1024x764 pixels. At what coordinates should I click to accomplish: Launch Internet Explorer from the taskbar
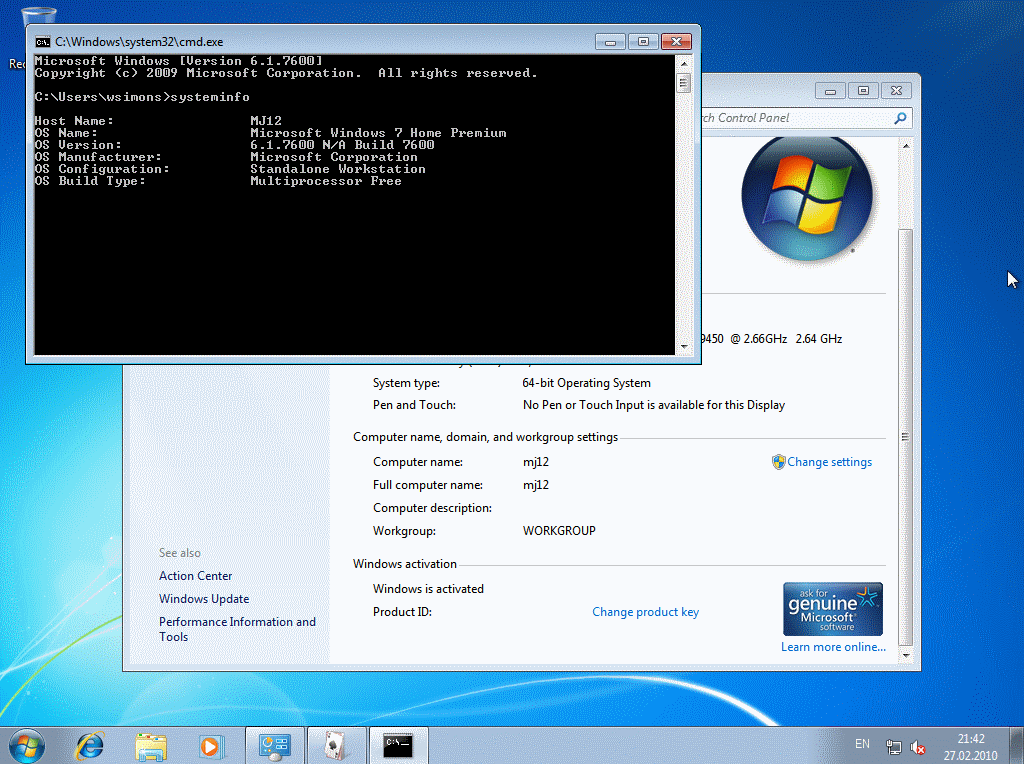[x=90, y=745]
